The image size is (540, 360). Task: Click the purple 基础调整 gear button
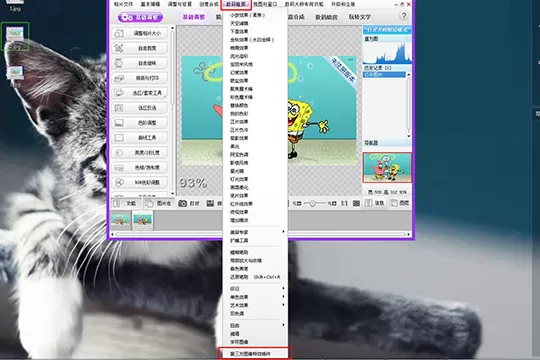(x=140, y=17)
